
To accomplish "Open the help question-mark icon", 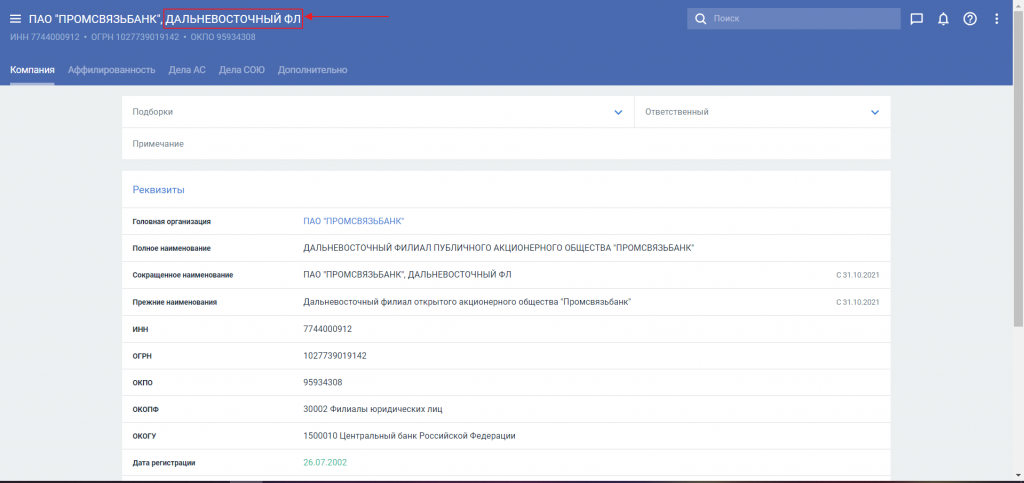I will pyautogui.click(x=970, y=19).
